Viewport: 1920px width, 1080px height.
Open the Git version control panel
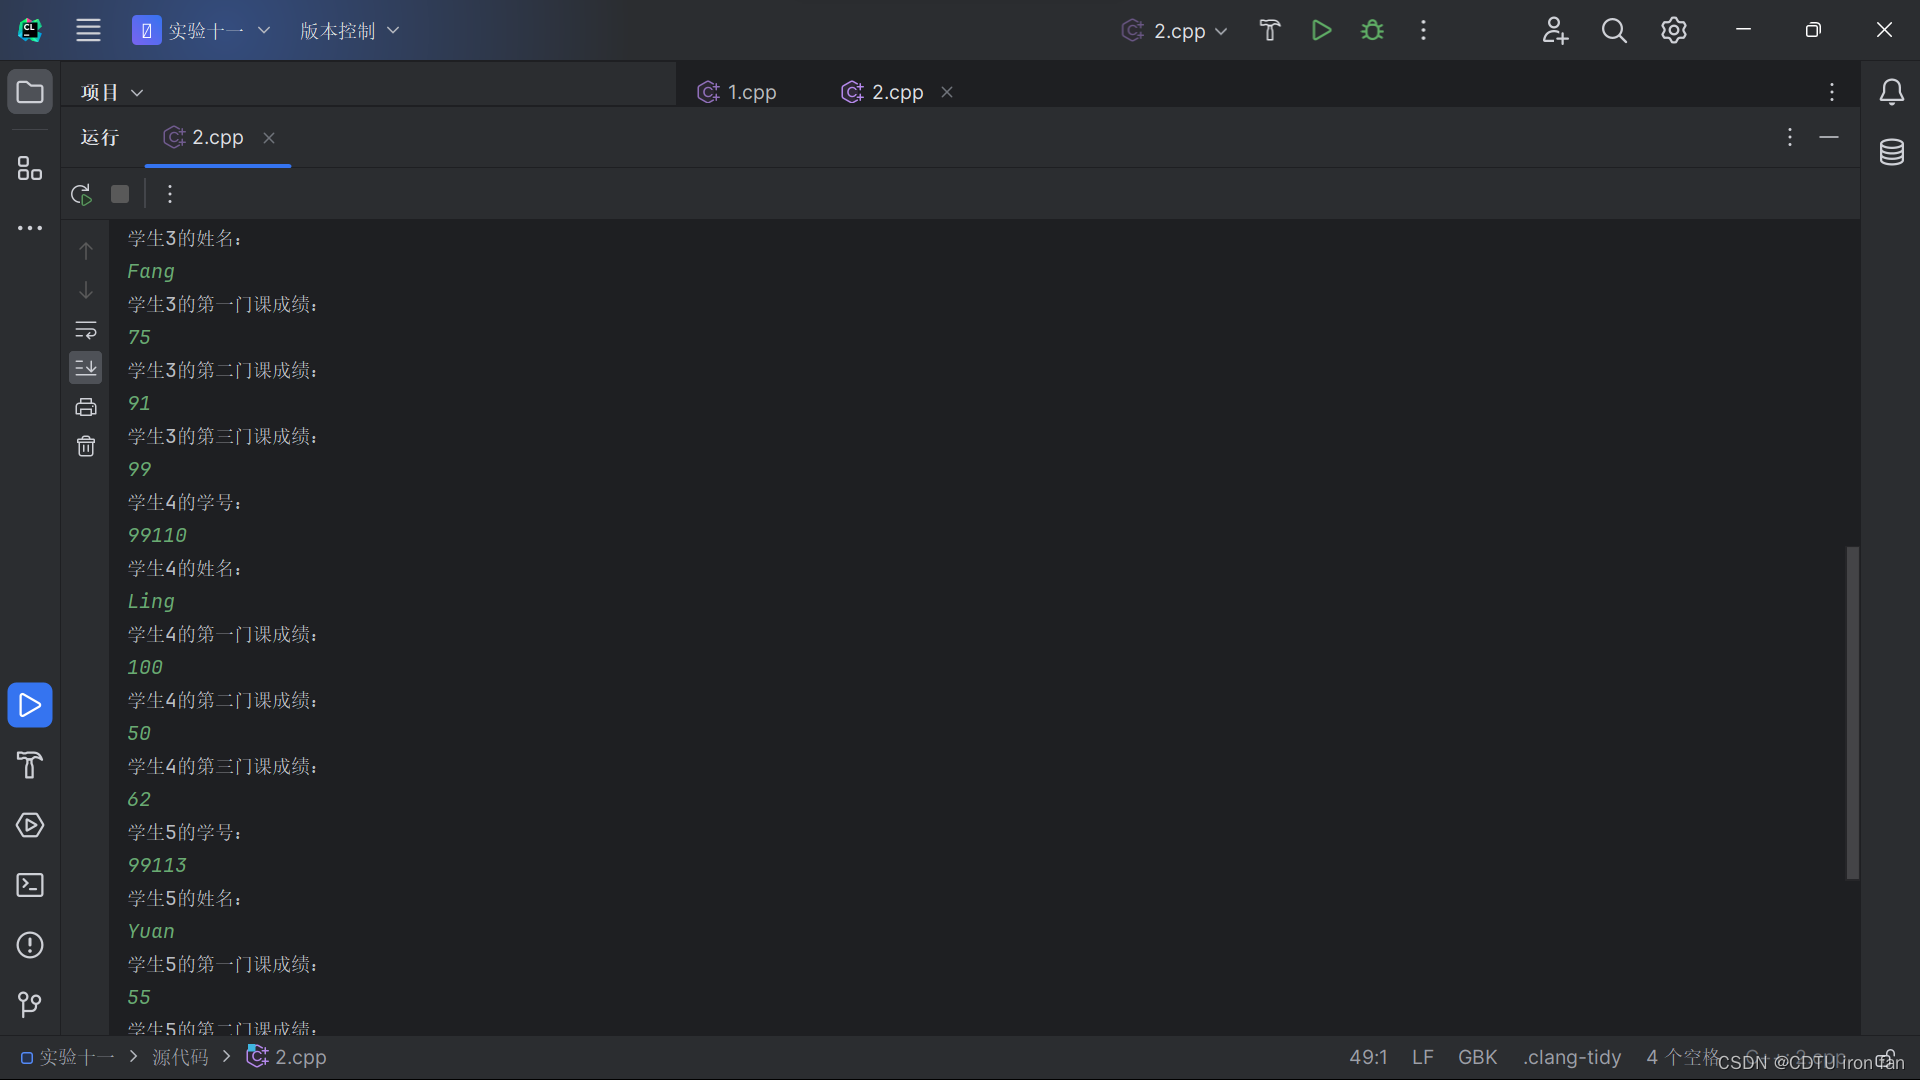point(30,1004)
